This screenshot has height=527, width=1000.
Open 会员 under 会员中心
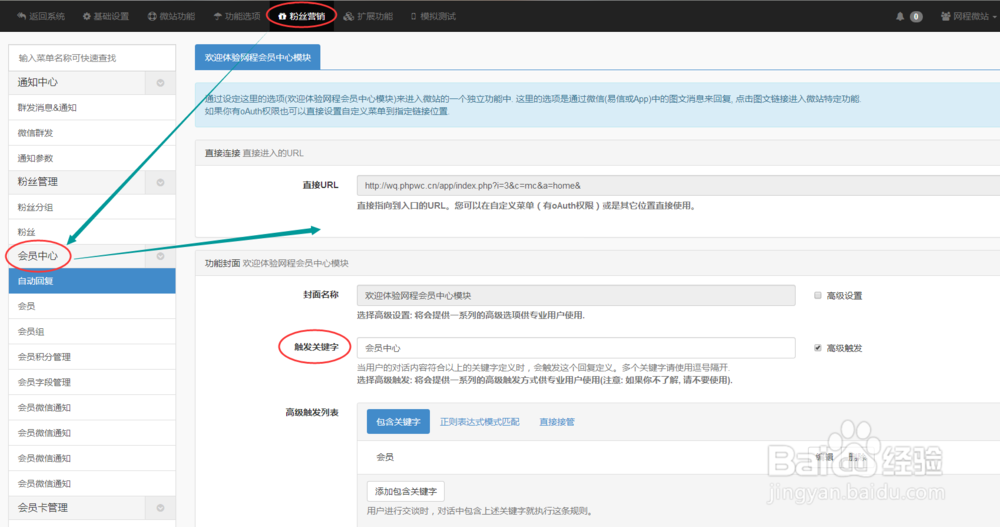pyautogui.click(x=92, y=306)
